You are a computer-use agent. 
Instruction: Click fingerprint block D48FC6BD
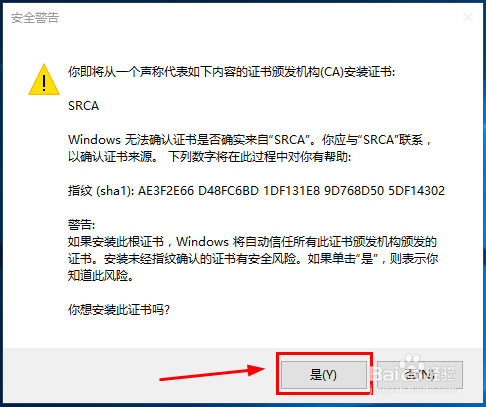pos(228,191)
